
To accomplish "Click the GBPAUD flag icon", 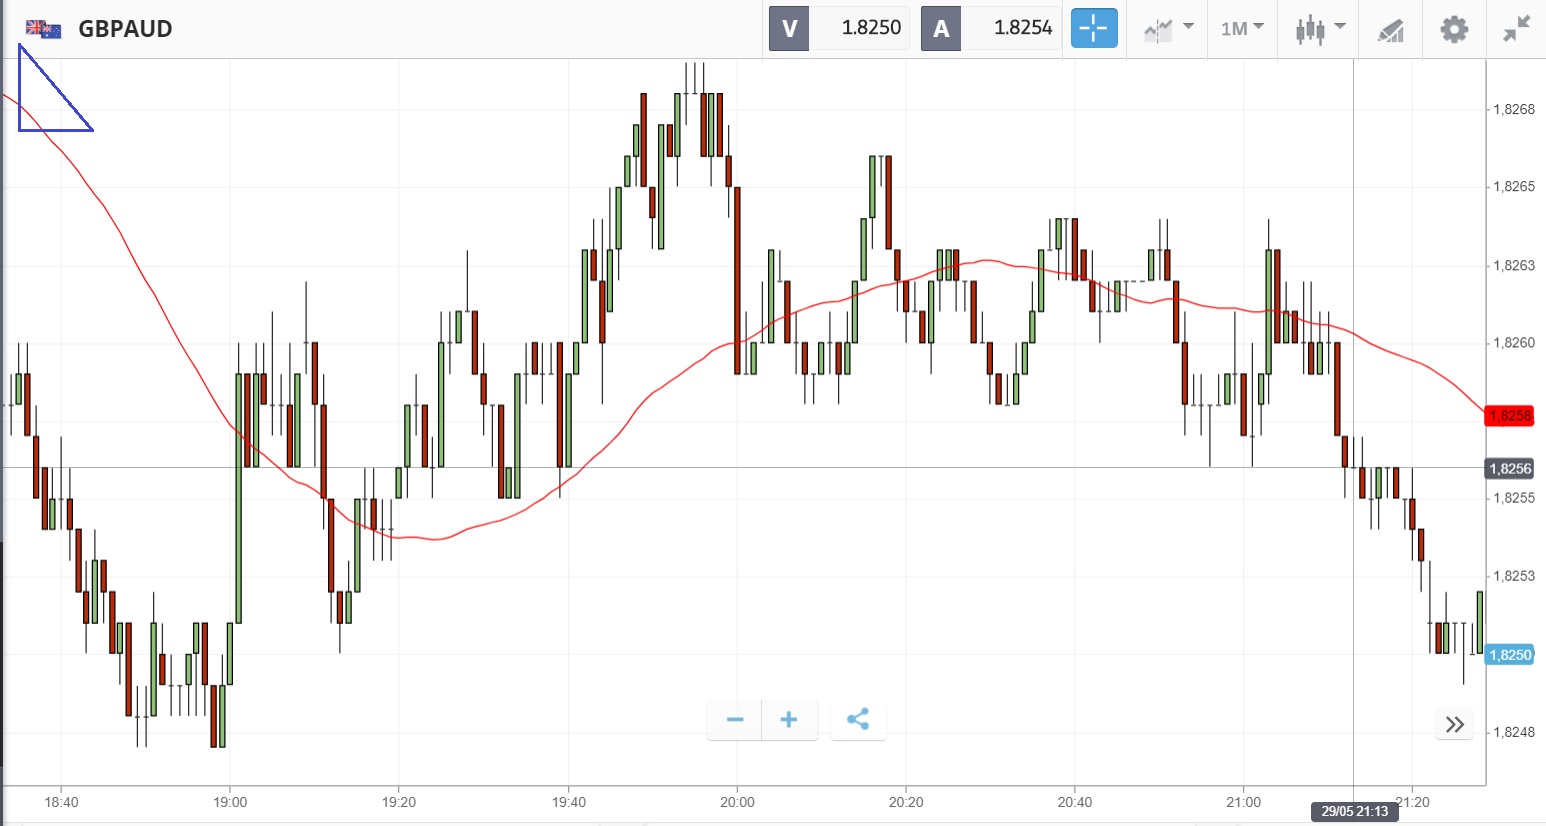I will pos(43,29).
